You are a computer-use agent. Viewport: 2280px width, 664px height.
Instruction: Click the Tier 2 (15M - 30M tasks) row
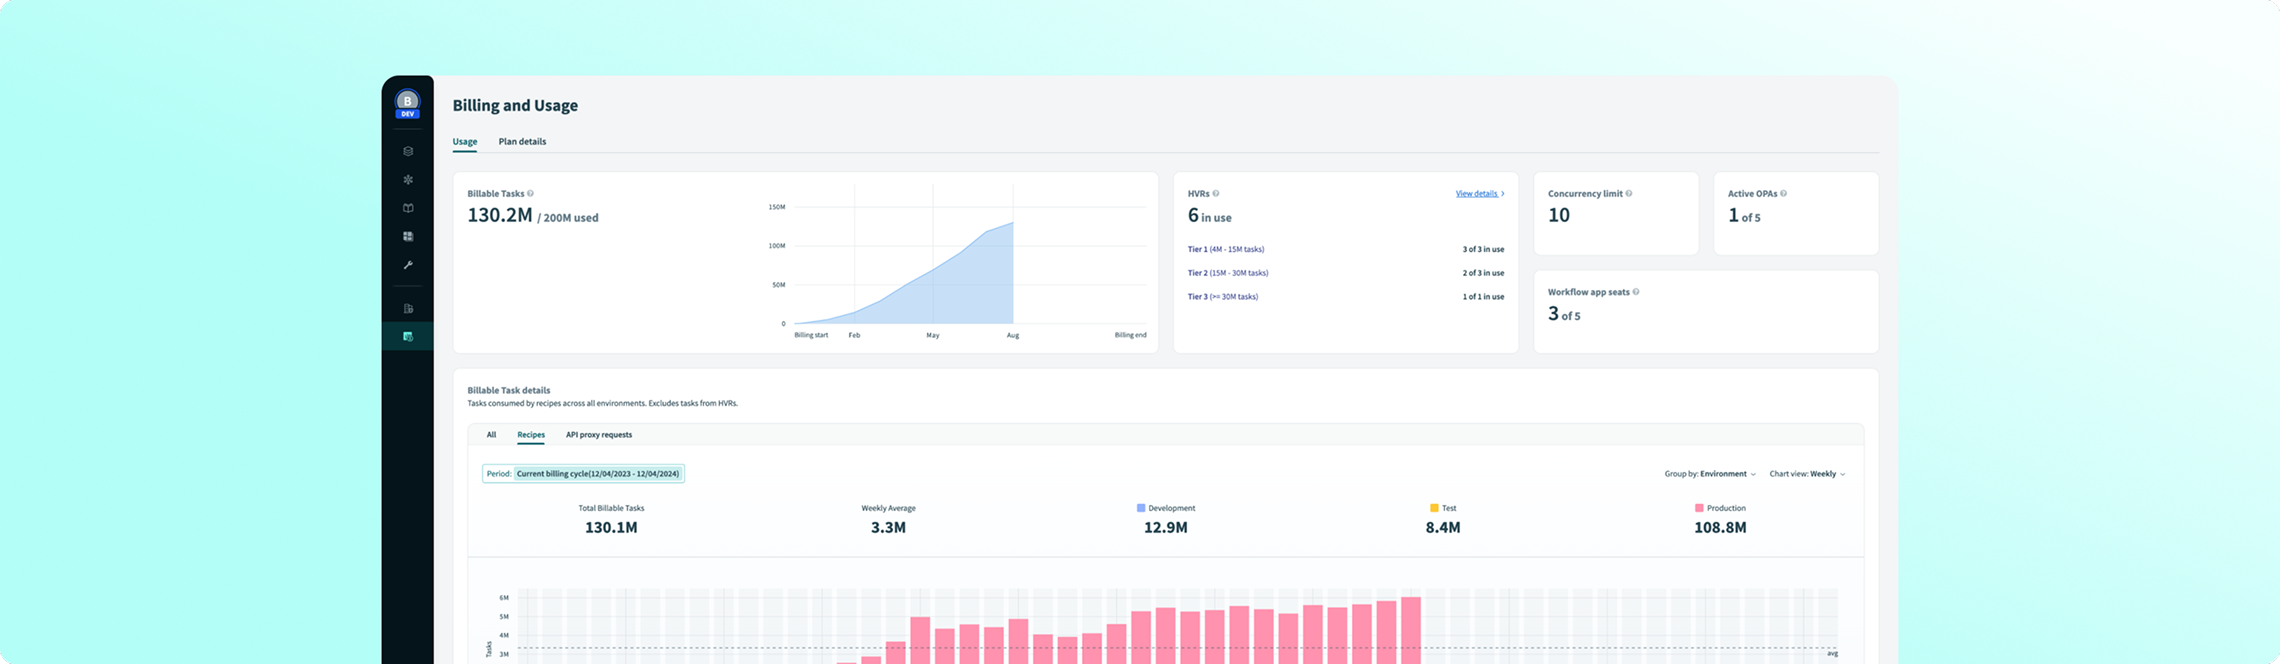tap(1345, 273)
